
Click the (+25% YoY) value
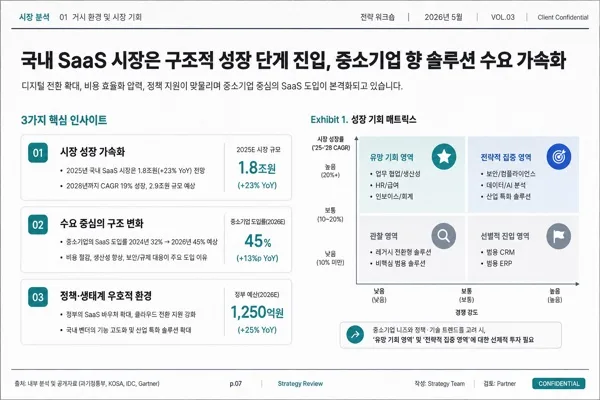click(257, 330)
